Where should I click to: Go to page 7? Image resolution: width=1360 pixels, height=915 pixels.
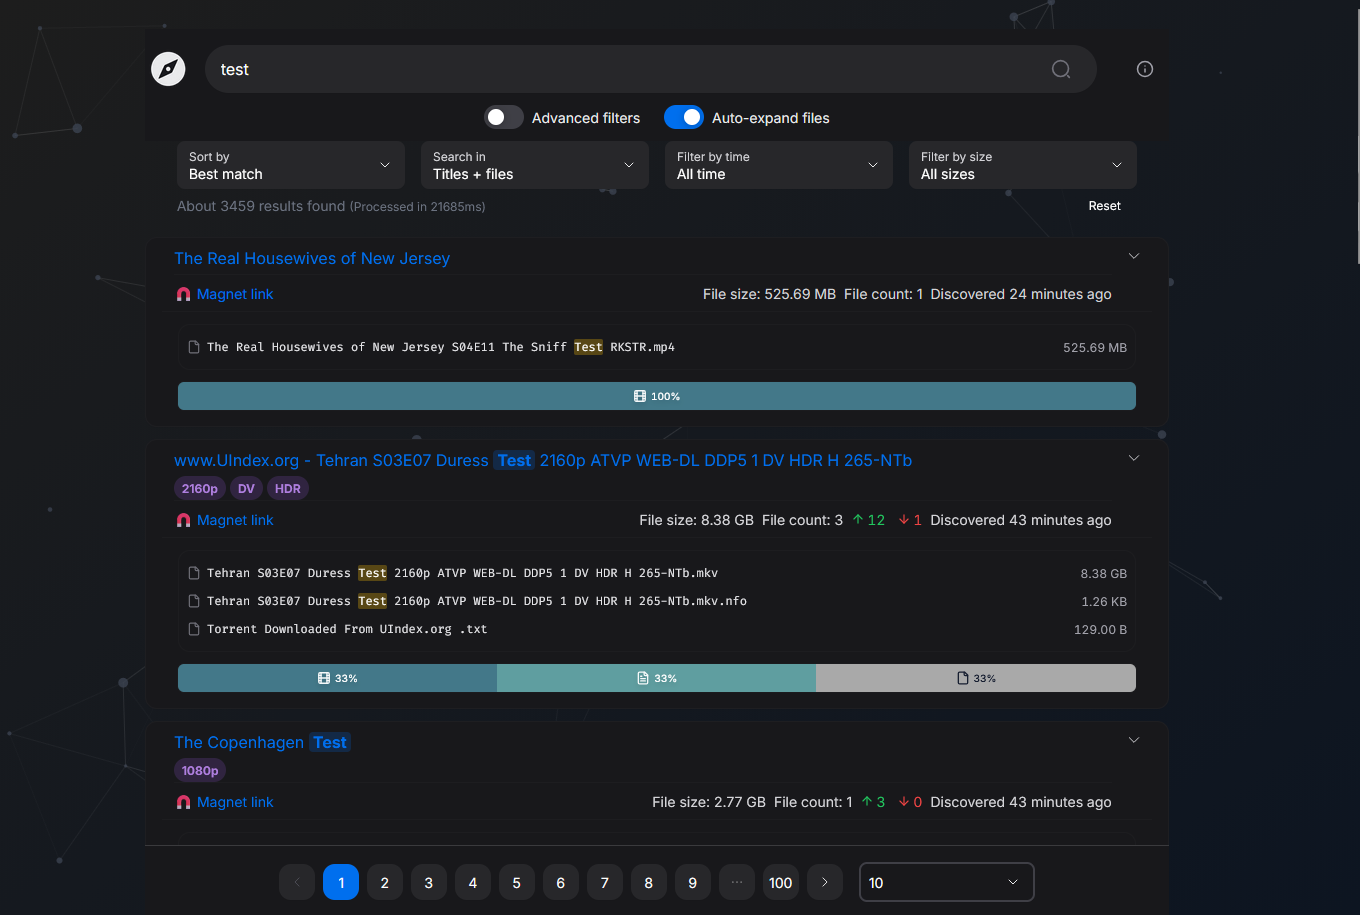(605, 882)
